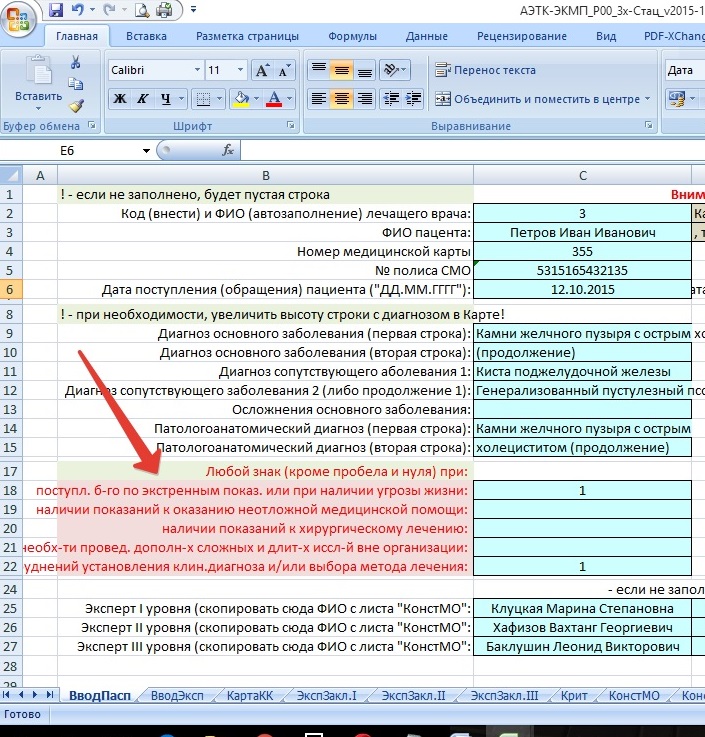The height and width of the screenshot is (737, 705).
Task: Go to last sheet navigation arrow
Action: click(x=50, y=695)
